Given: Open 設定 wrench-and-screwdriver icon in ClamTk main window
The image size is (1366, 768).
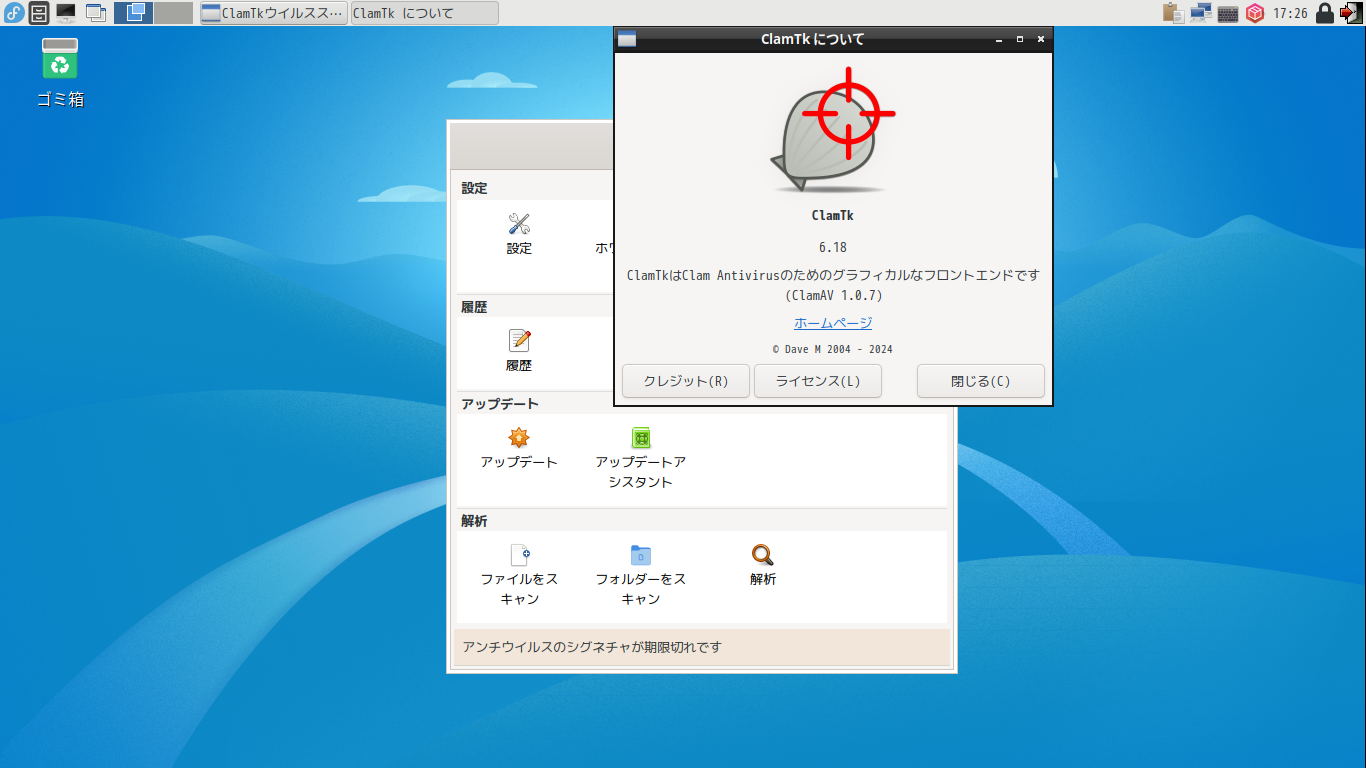Looking at the screenshot, I should pyautogui.click(x=519, y=224).
